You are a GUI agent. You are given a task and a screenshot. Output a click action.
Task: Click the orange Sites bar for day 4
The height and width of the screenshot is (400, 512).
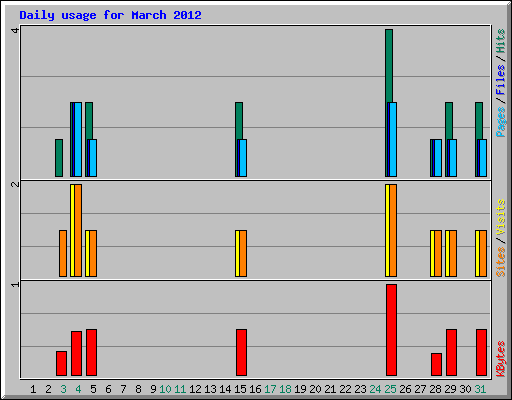point(78,230)
